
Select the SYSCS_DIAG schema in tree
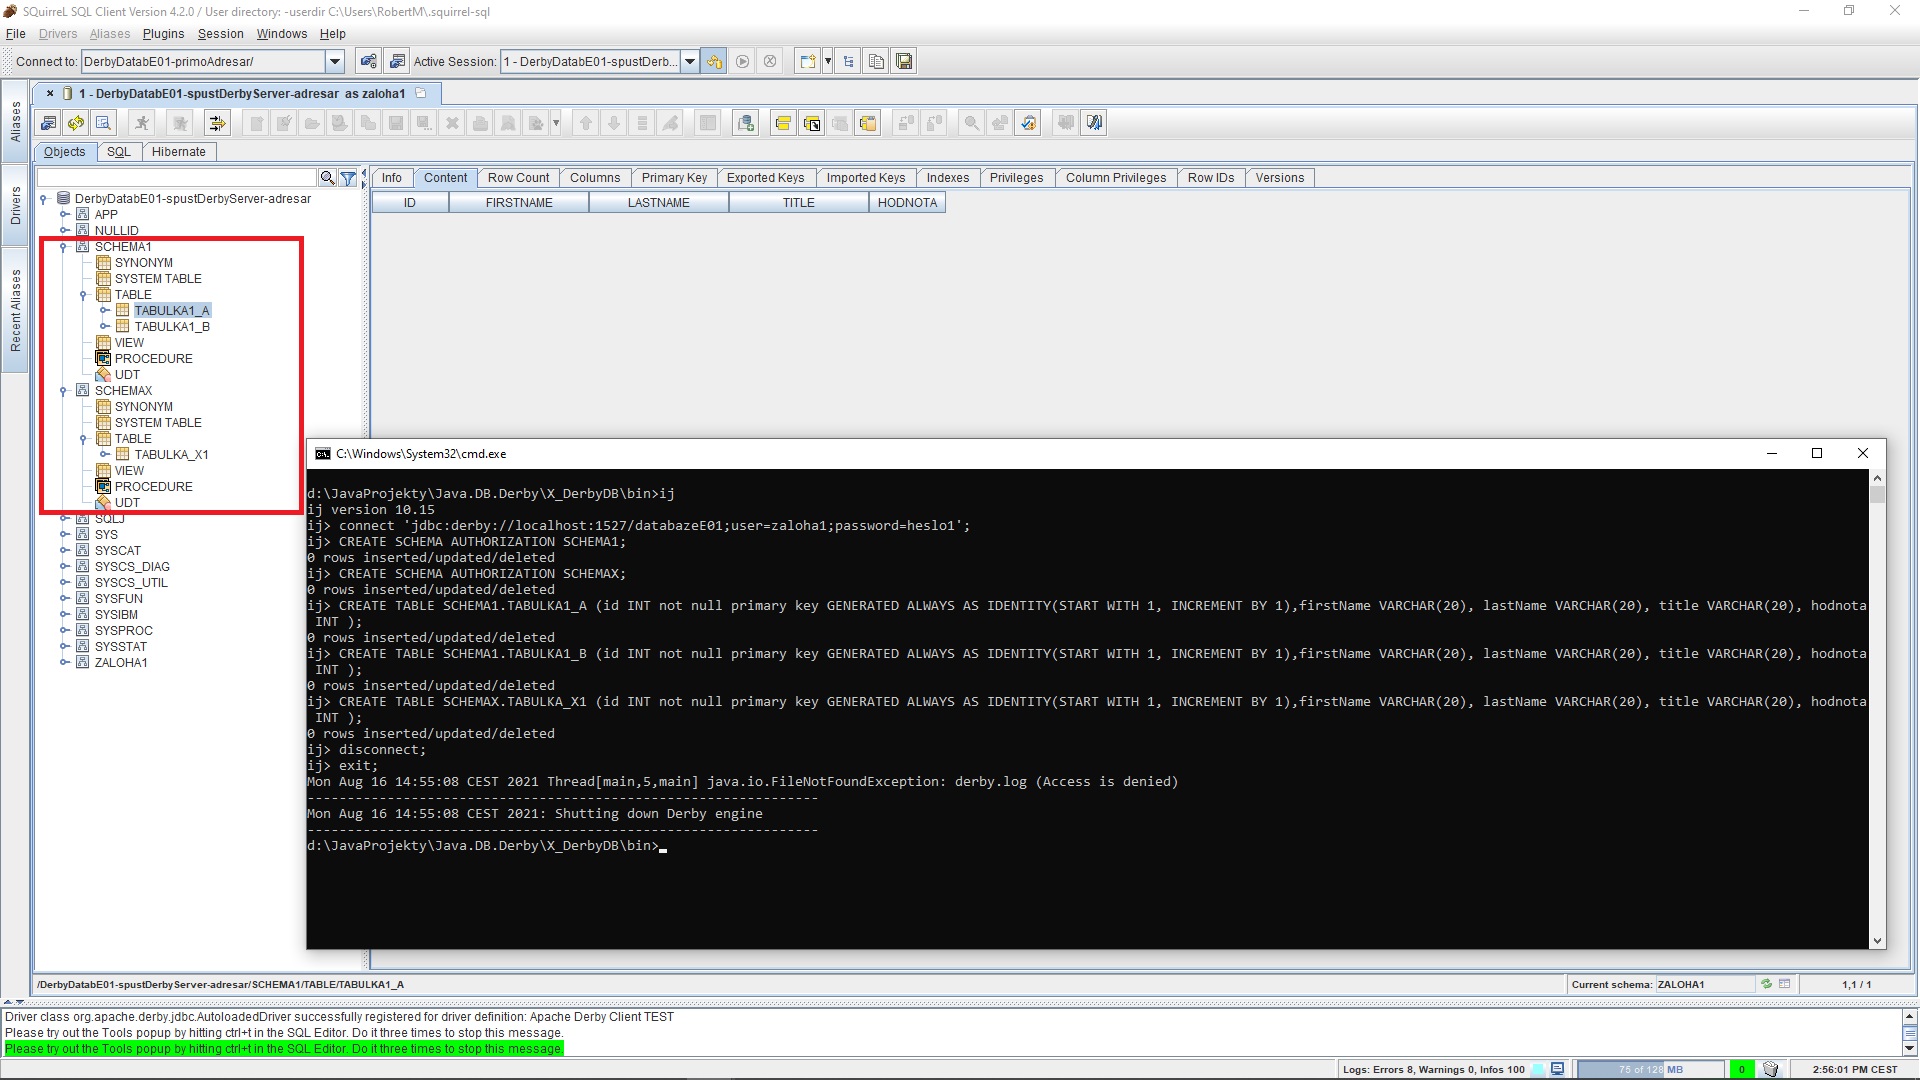coord(132,567)
